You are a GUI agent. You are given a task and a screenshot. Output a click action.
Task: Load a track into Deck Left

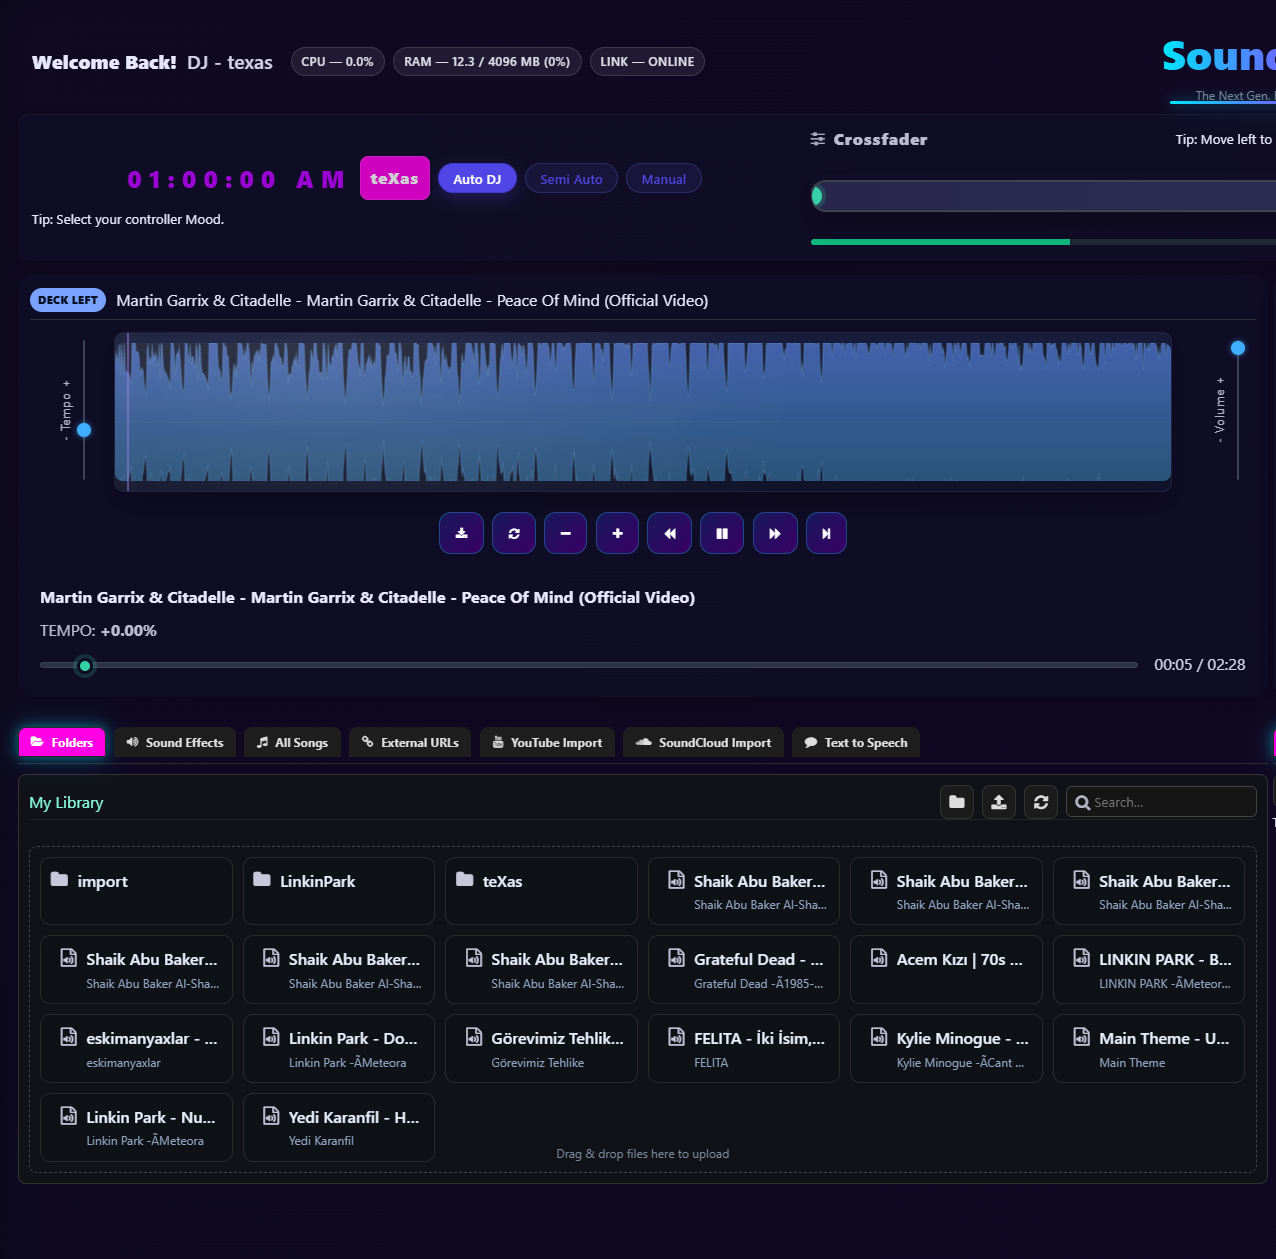461,533
